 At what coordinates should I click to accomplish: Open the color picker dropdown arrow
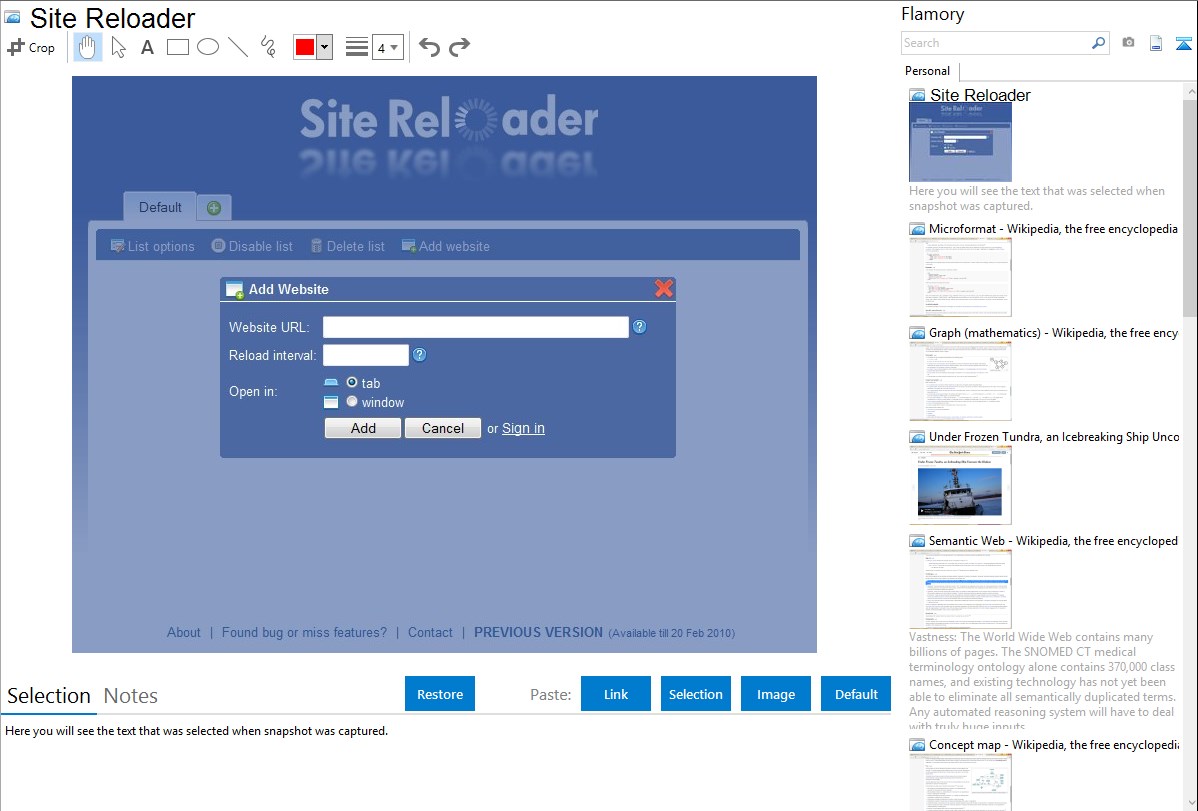click(x=324, y=47)
